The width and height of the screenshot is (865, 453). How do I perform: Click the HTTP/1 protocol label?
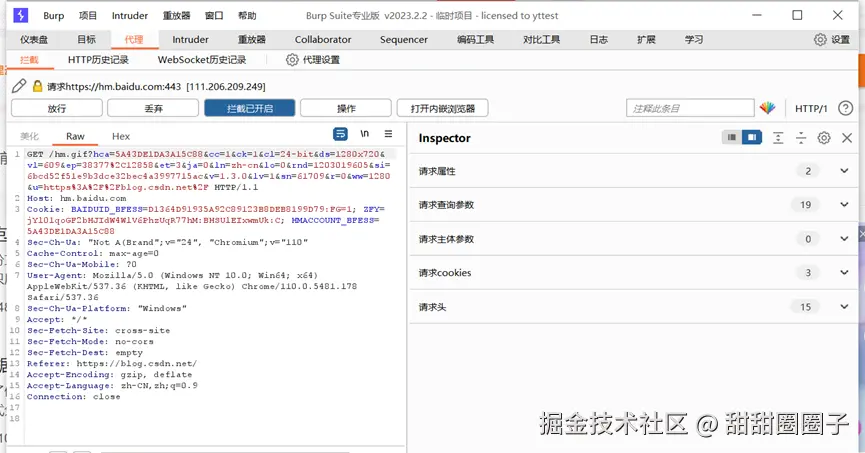(x=811, y=109)
